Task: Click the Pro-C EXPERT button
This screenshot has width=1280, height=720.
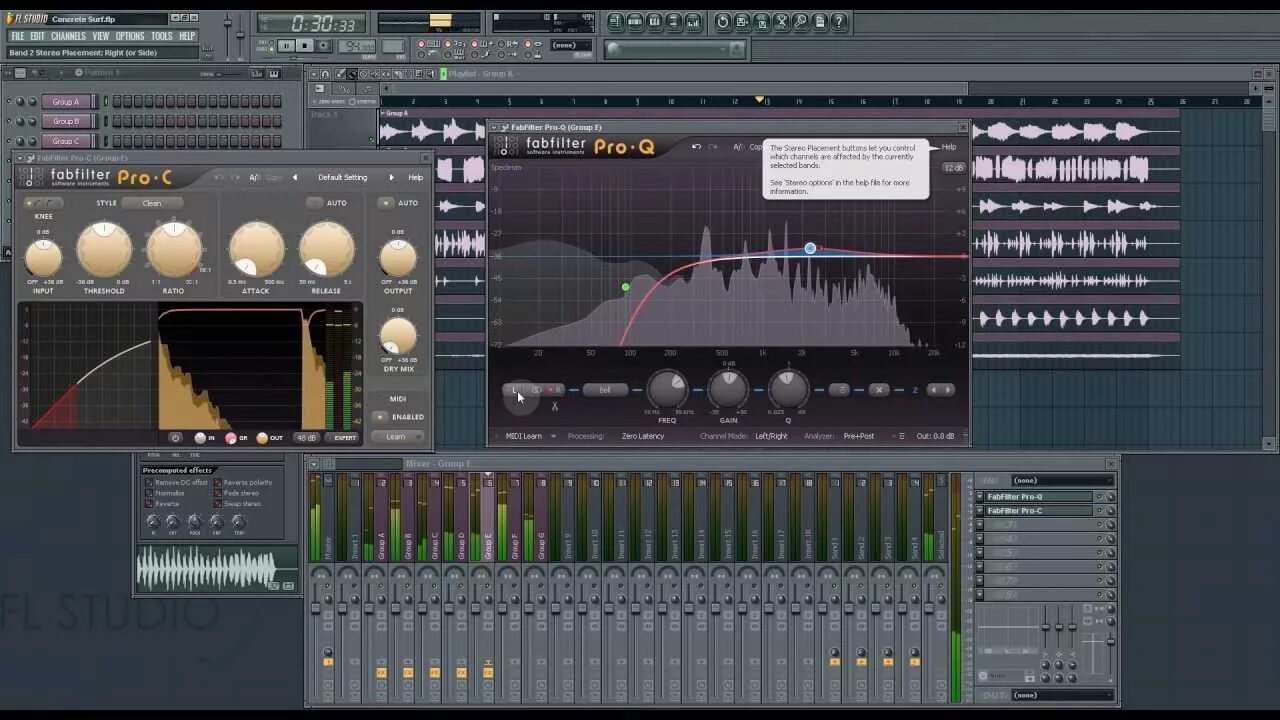Action: click(x=344, y=438)
